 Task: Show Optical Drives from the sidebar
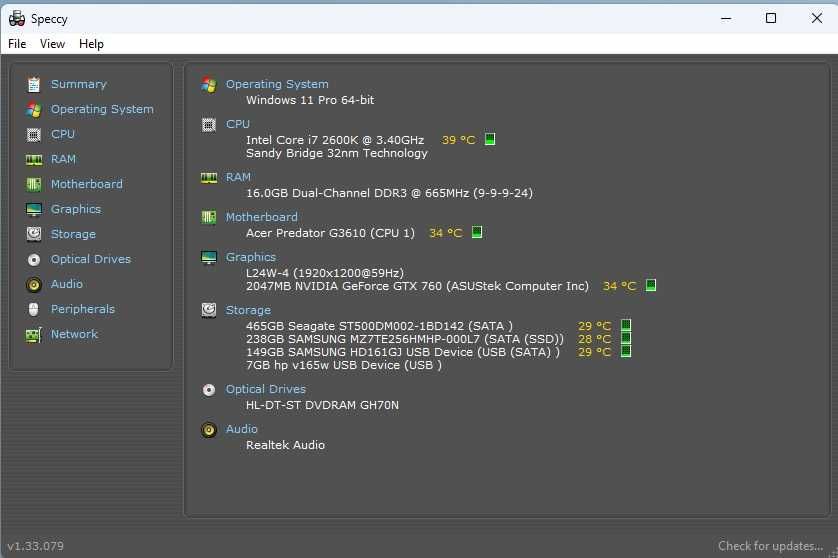pos(90,259)
